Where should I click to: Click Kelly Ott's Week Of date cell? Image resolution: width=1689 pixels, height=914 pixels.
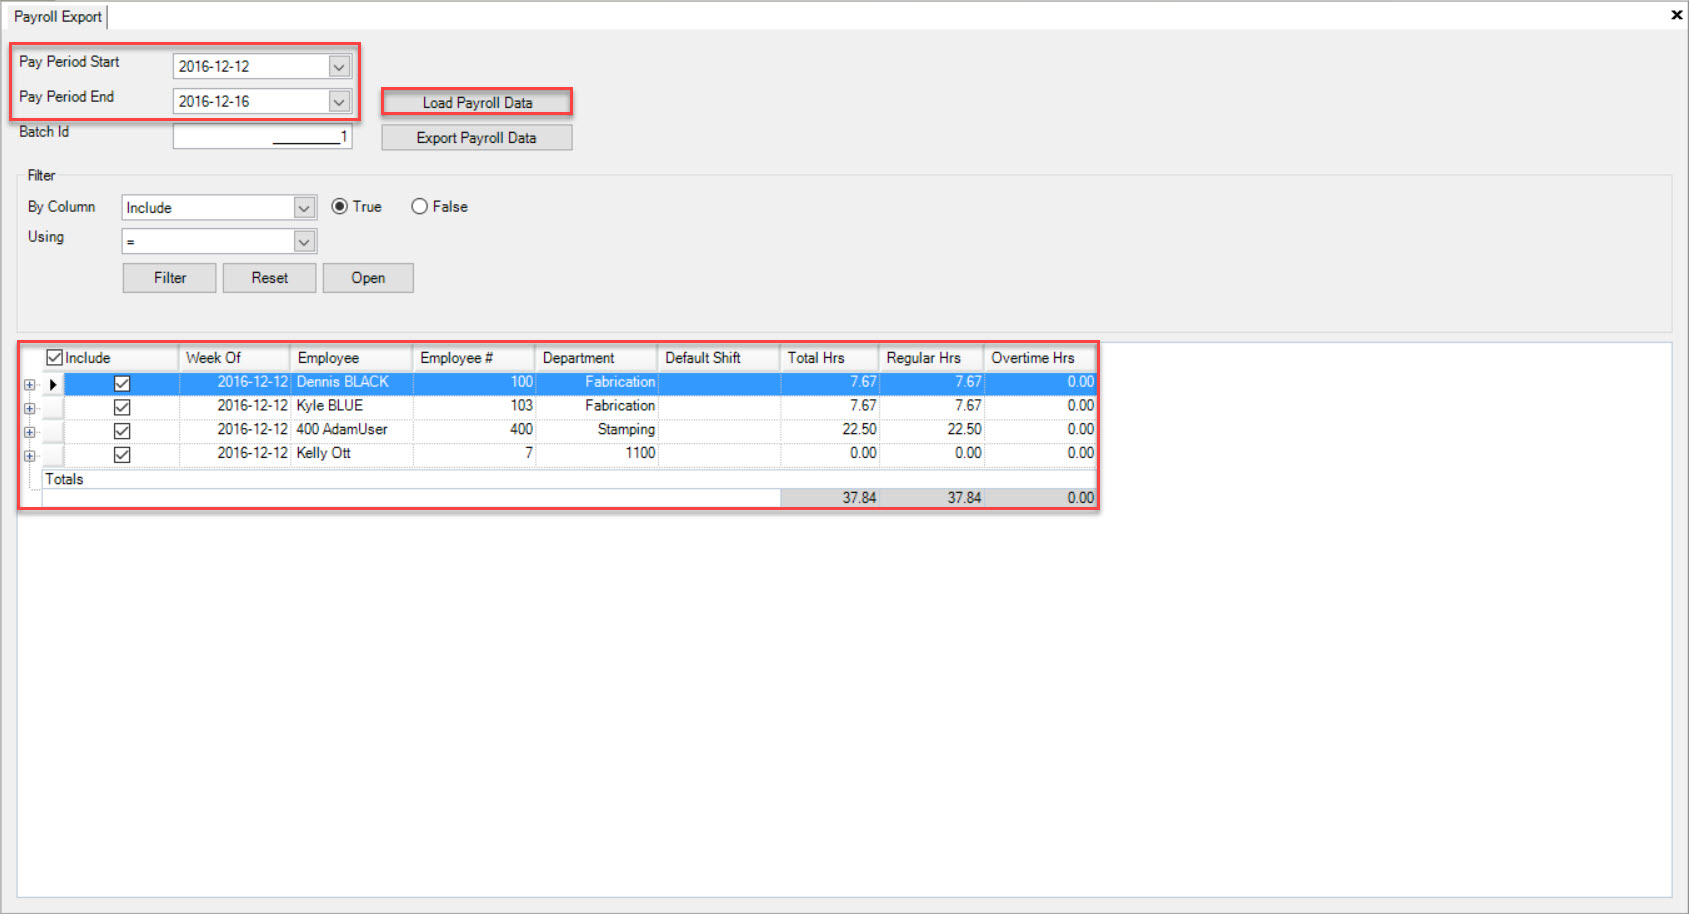(234, 454)
